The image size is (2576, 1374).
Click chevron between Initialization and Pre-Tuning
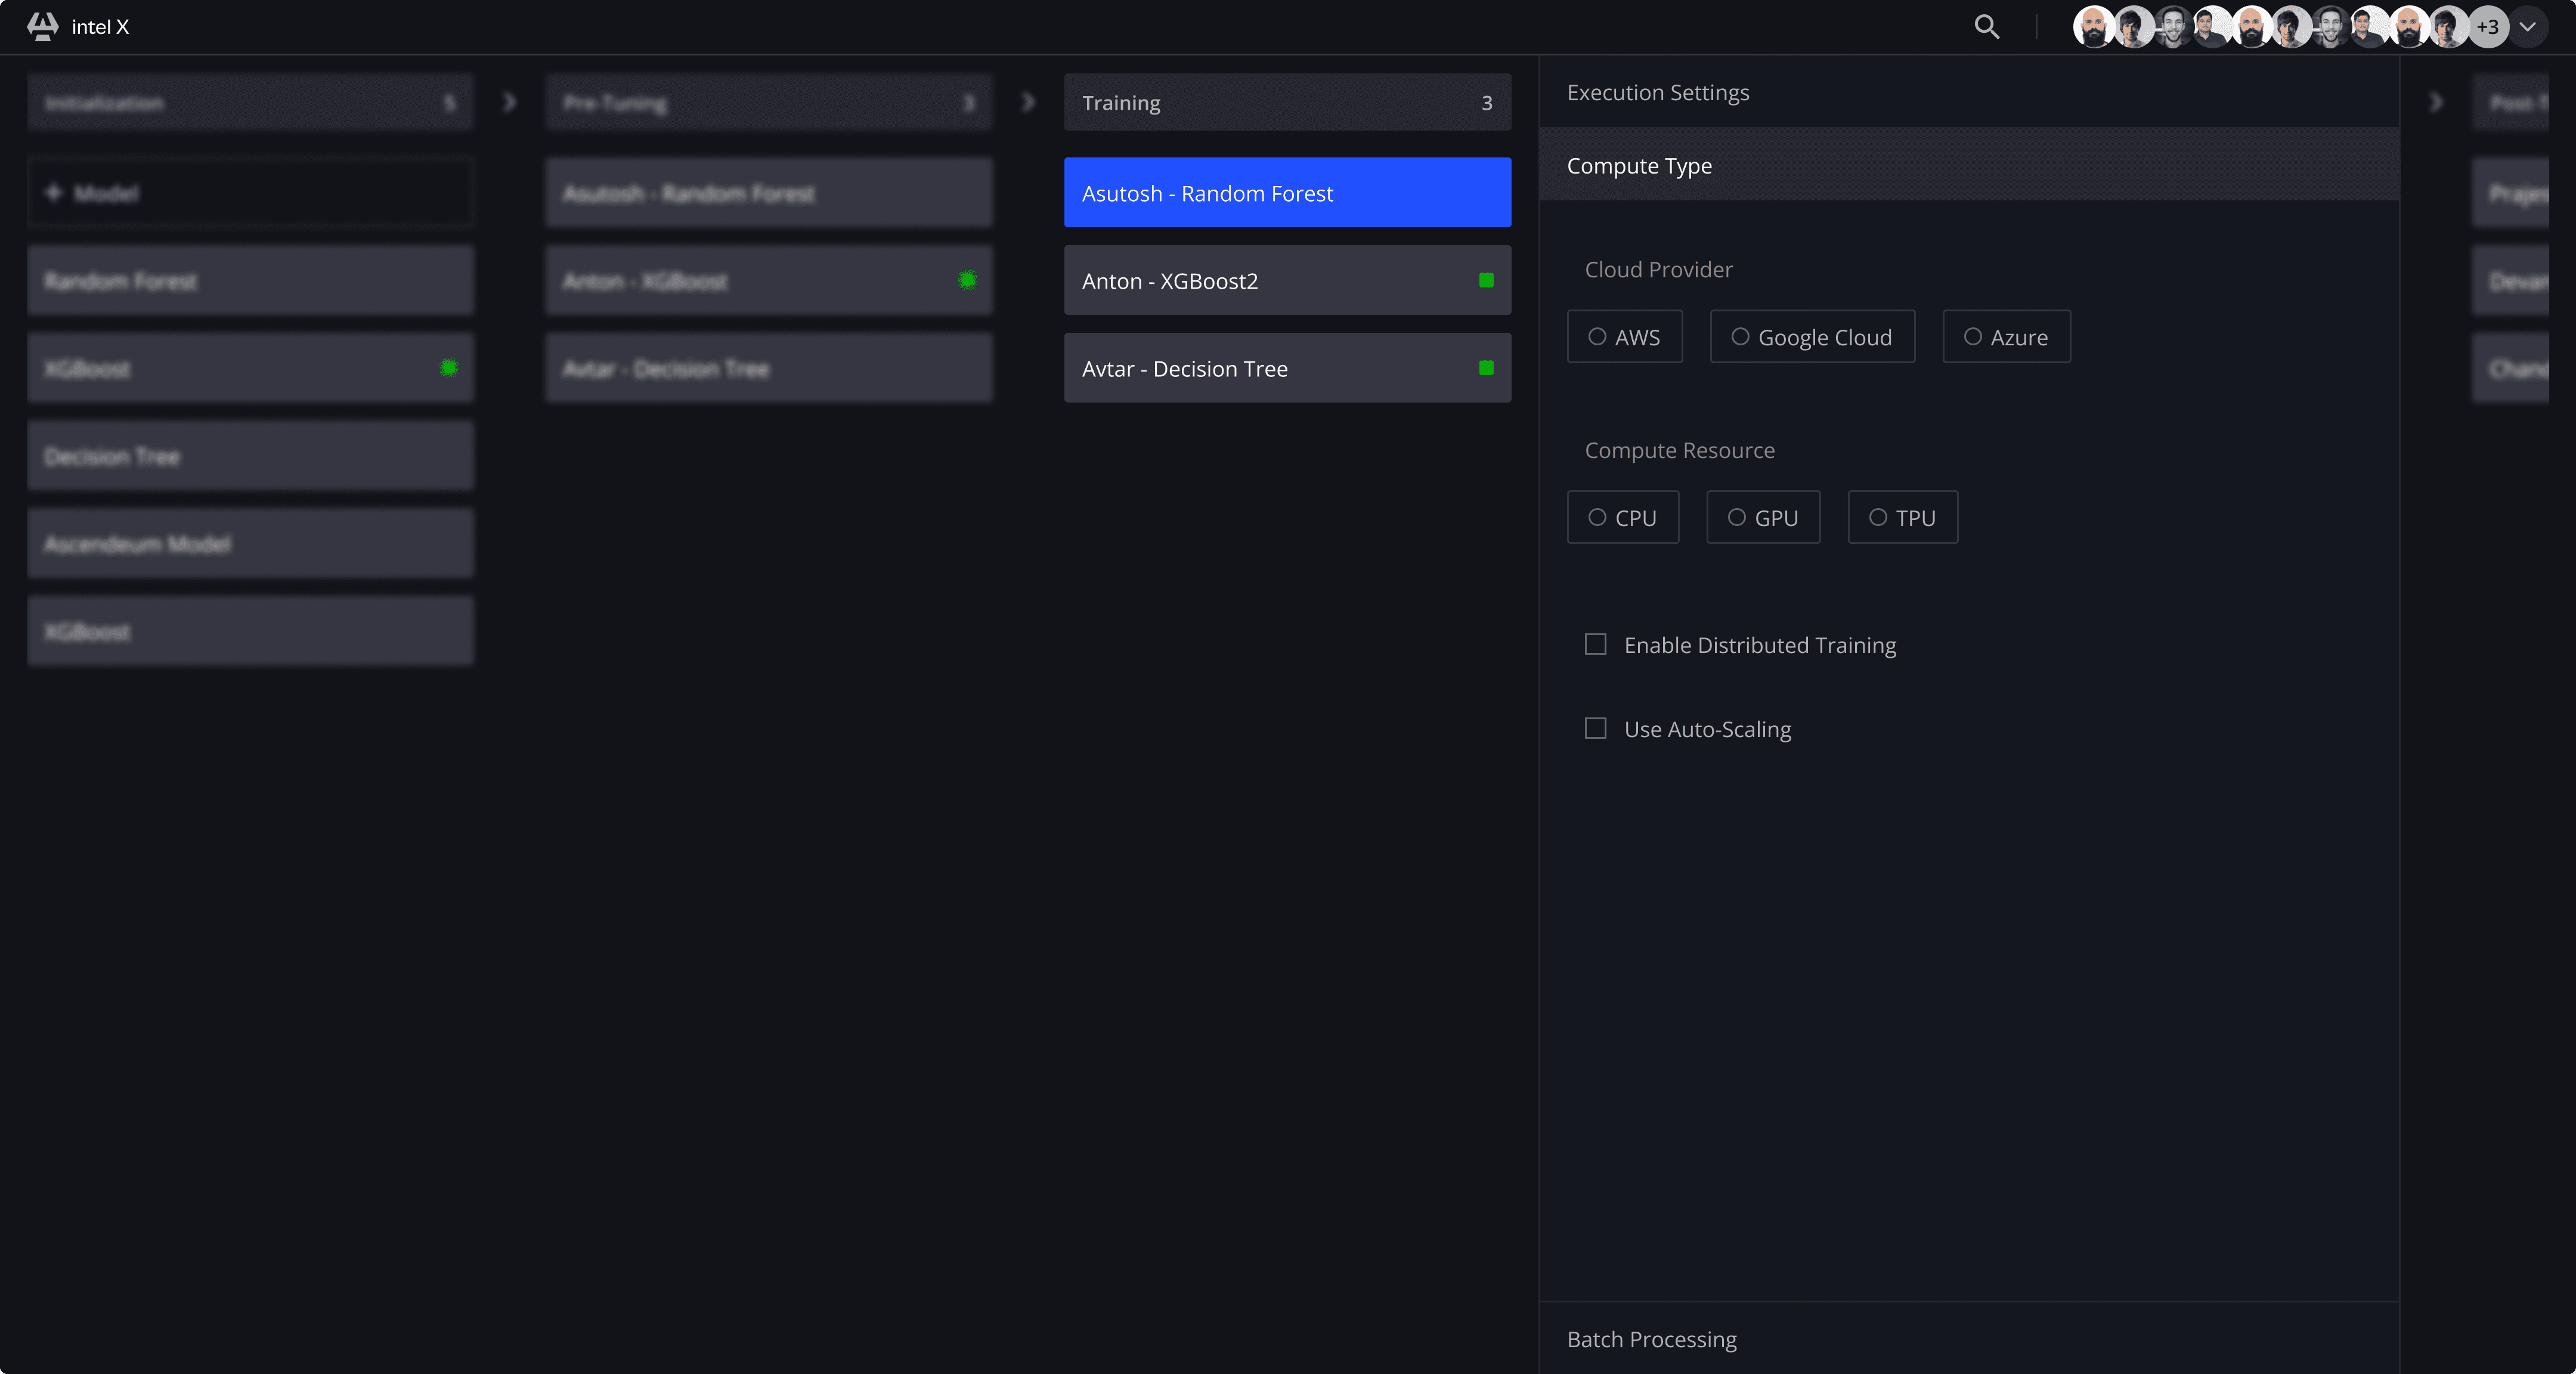(x=509, y=102)
